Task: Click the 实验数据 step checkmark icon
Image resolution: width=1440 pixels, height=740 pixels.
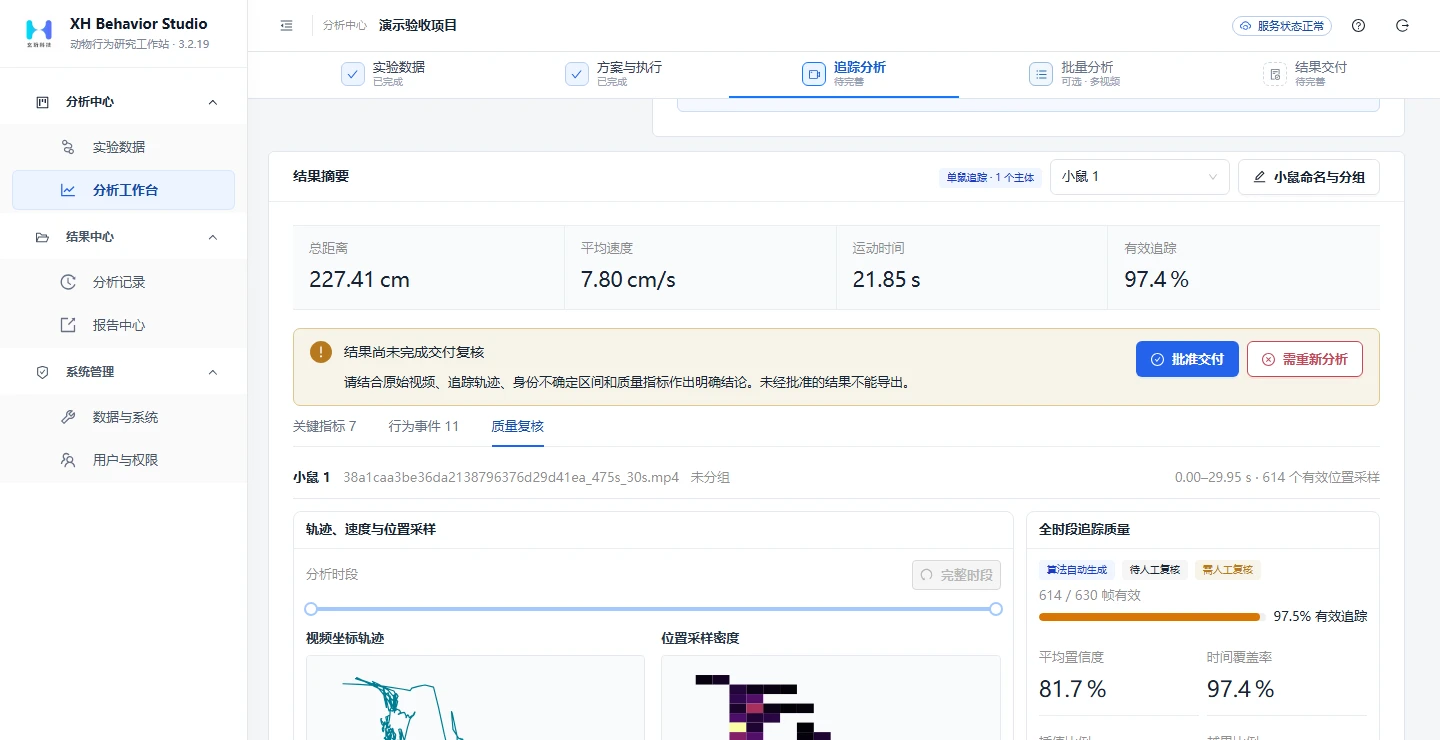Action: coord(353,74)
